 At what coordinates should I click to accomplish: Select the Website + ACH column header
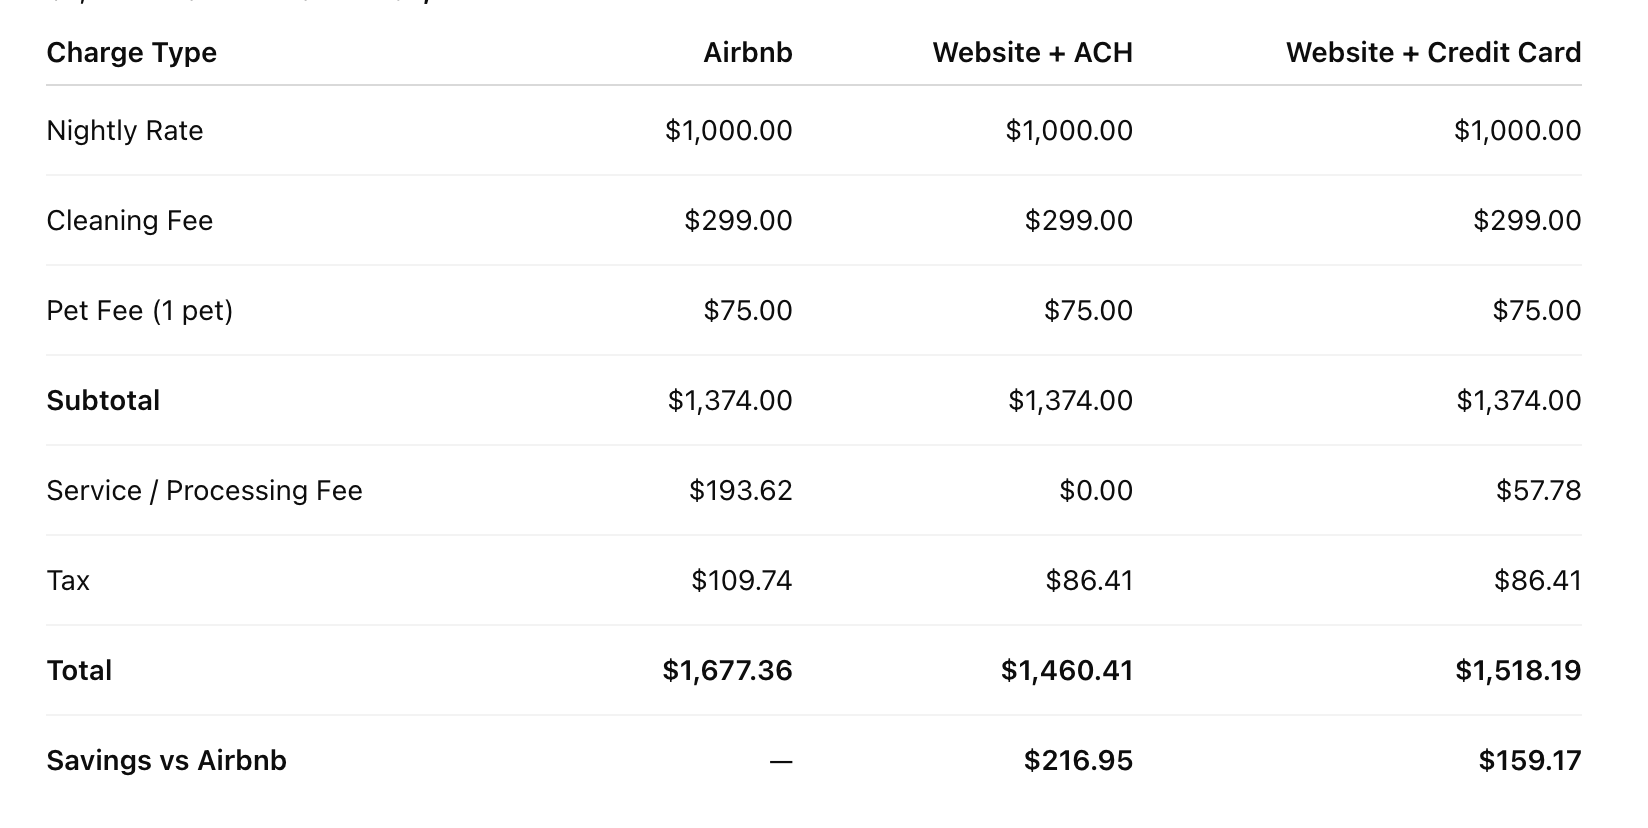pyautogui.click(x=1032, y=53)
